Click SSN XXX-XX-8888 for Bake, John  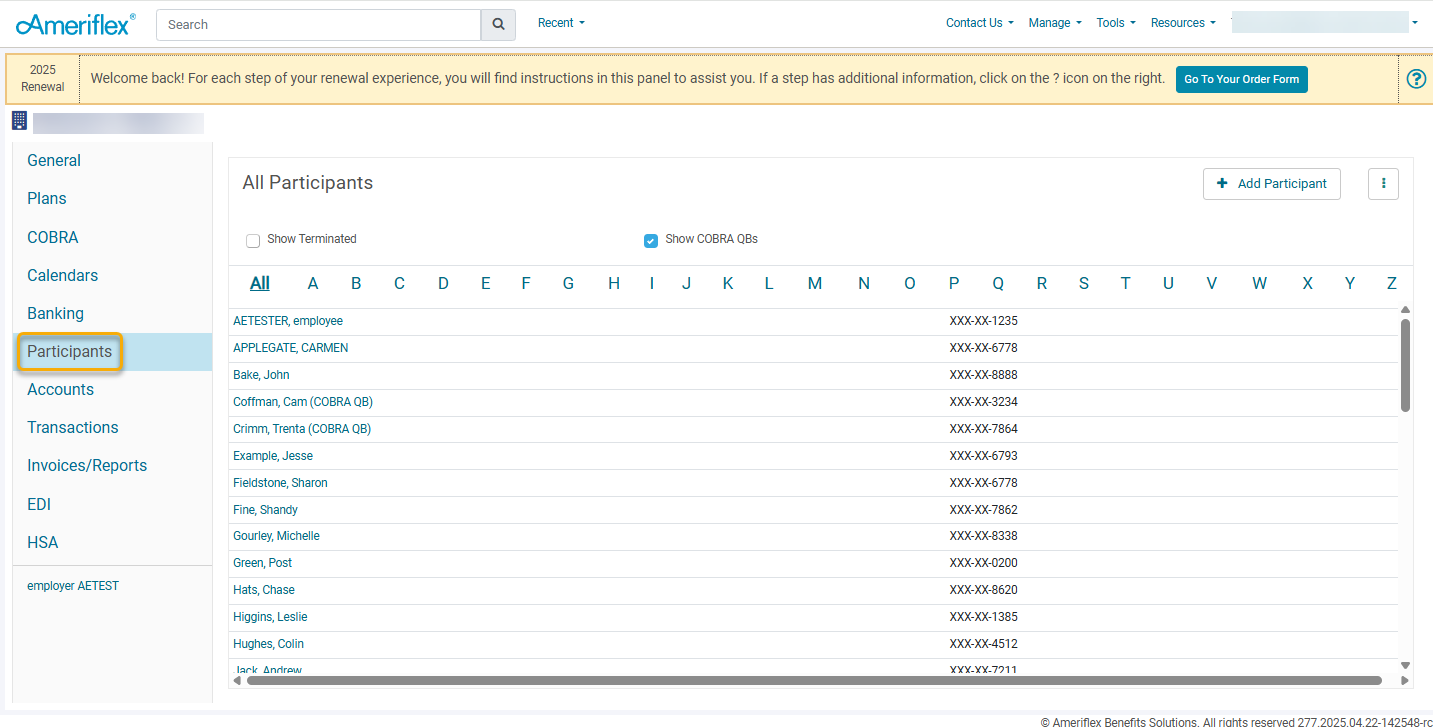984,375
